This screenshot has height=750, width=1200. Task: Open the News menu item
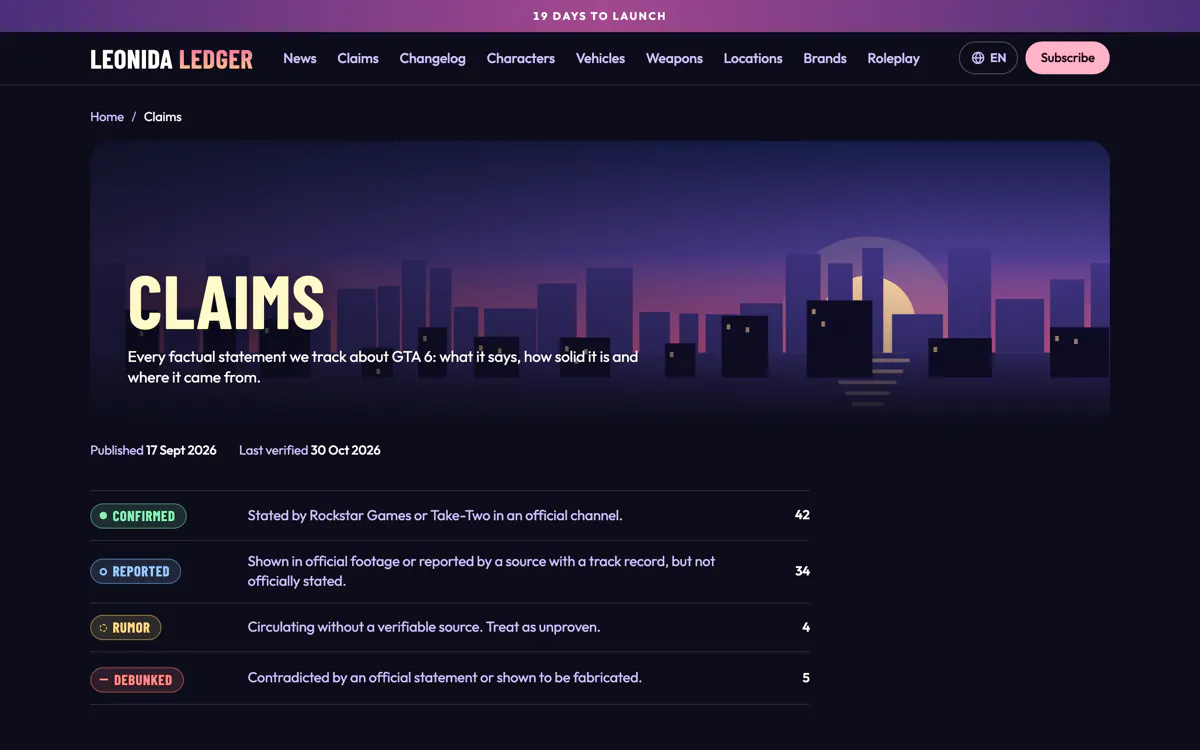tap(299, 58)
